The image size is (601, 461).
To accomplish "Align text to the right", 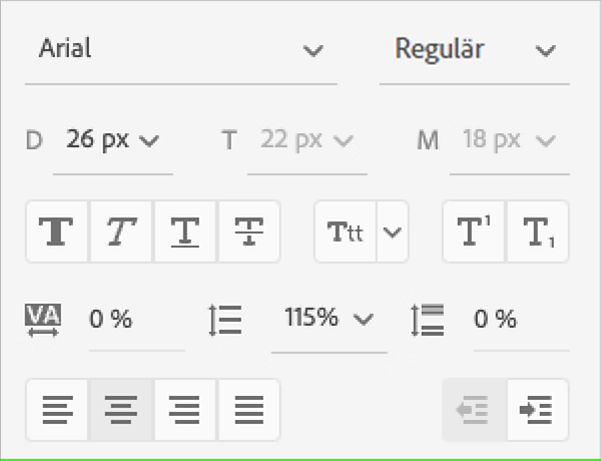I will pyautogui.click(x=185, y=410).
